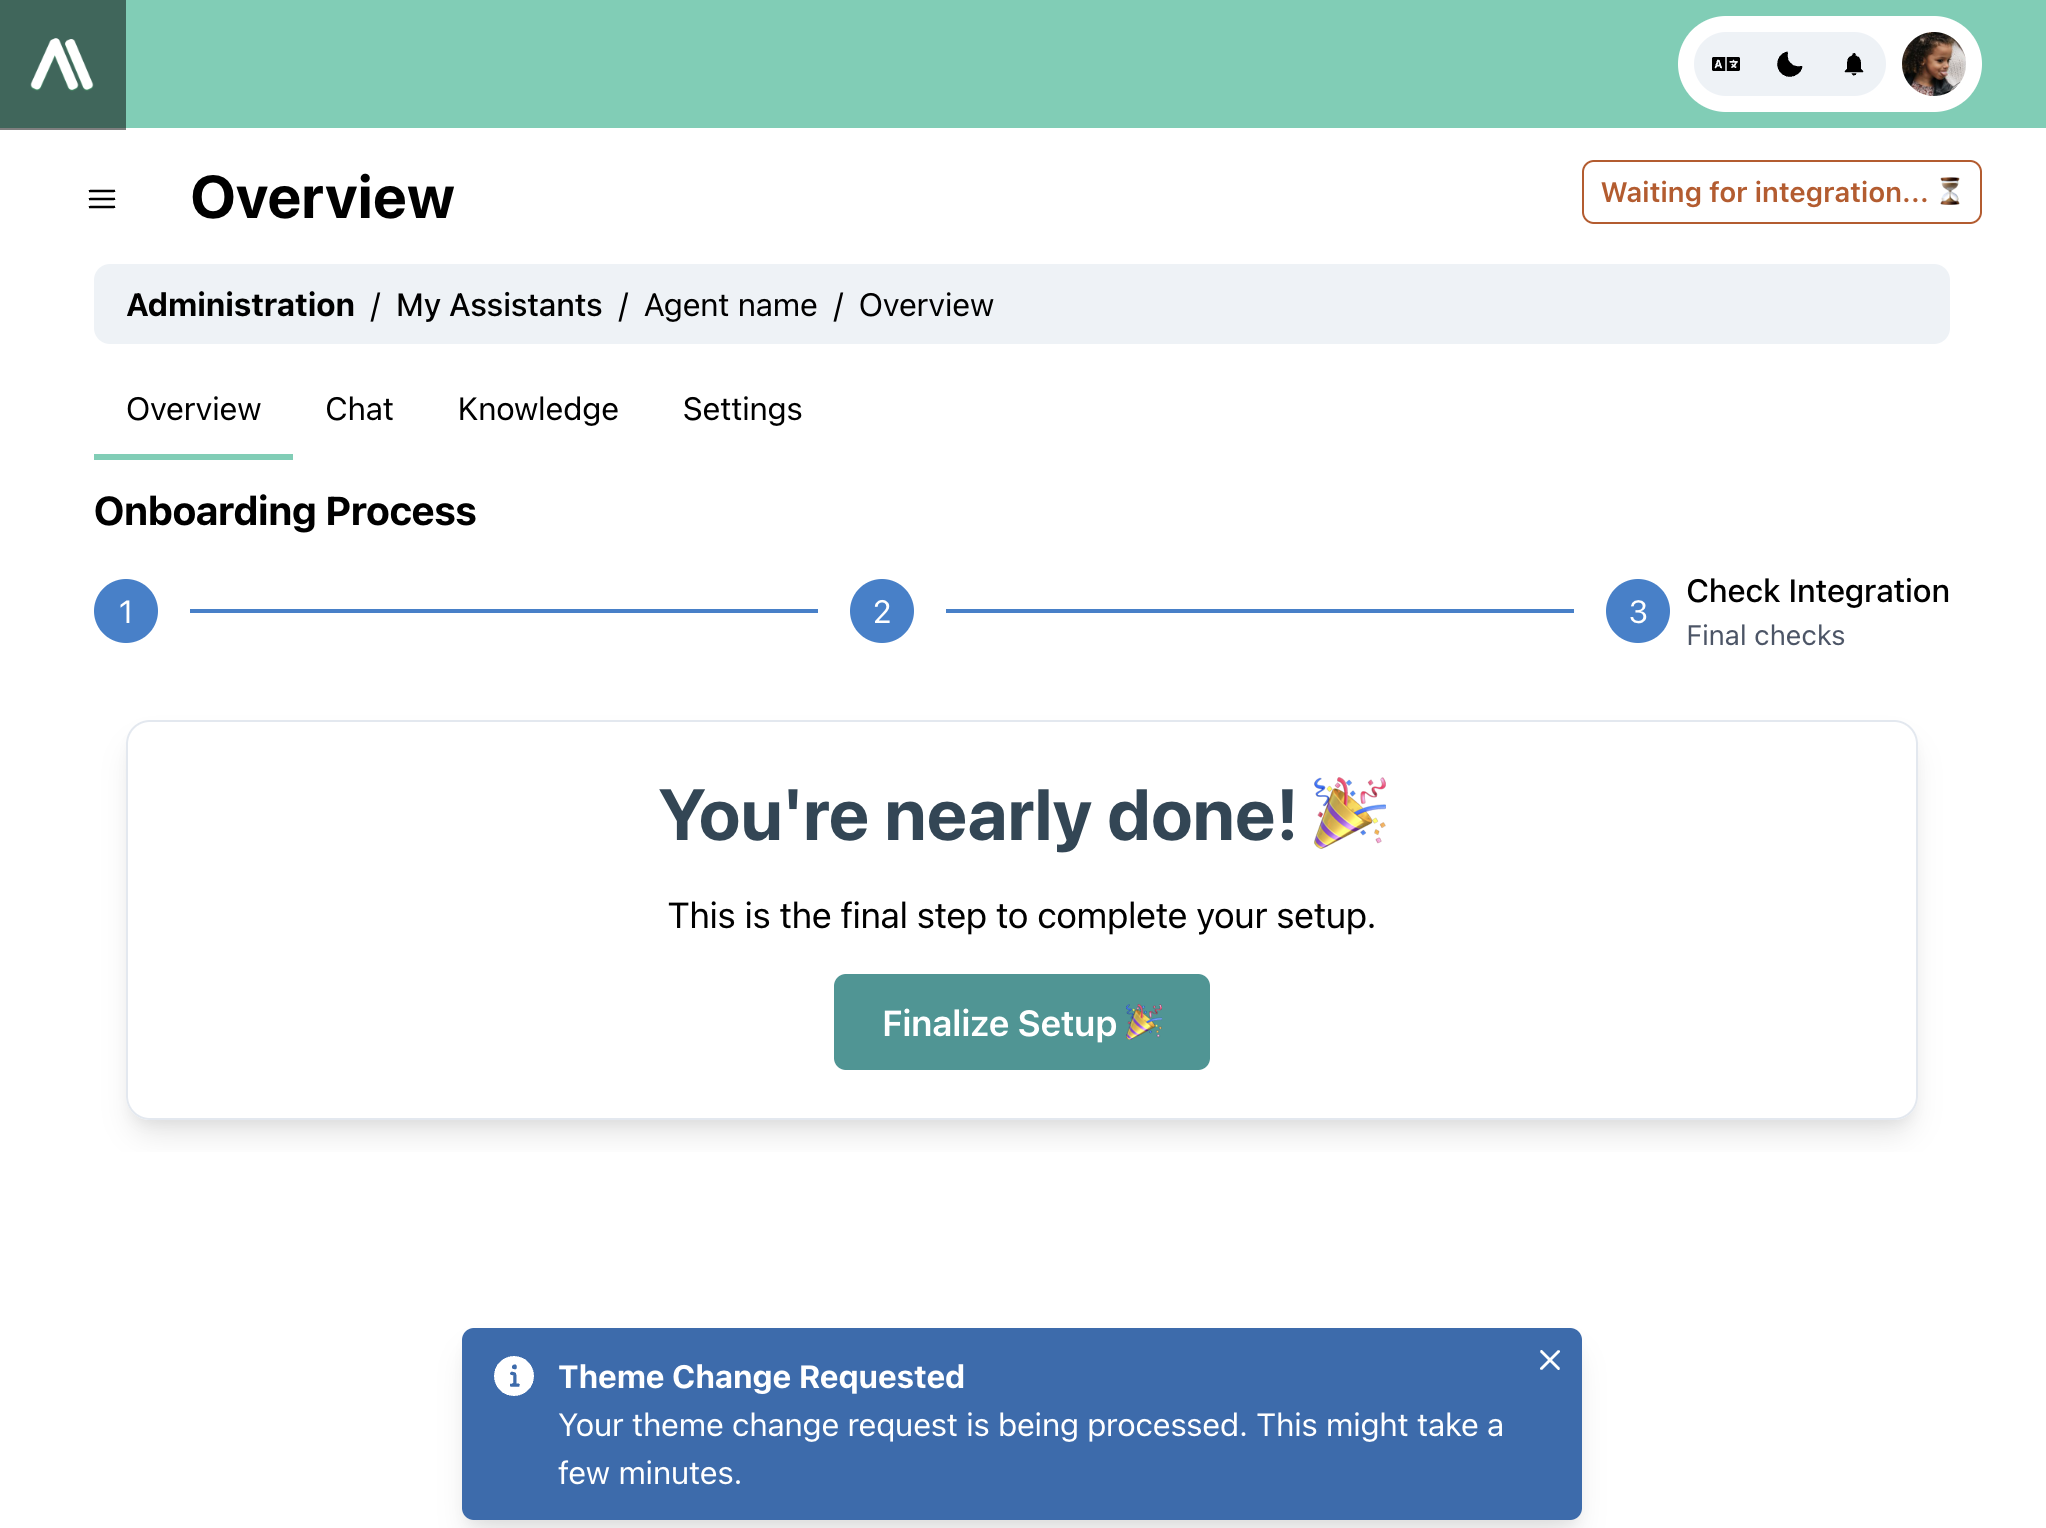Click My Assistants breadcrumb link
Viewport: 2046px width, 1528px height.
pos(499,305)
